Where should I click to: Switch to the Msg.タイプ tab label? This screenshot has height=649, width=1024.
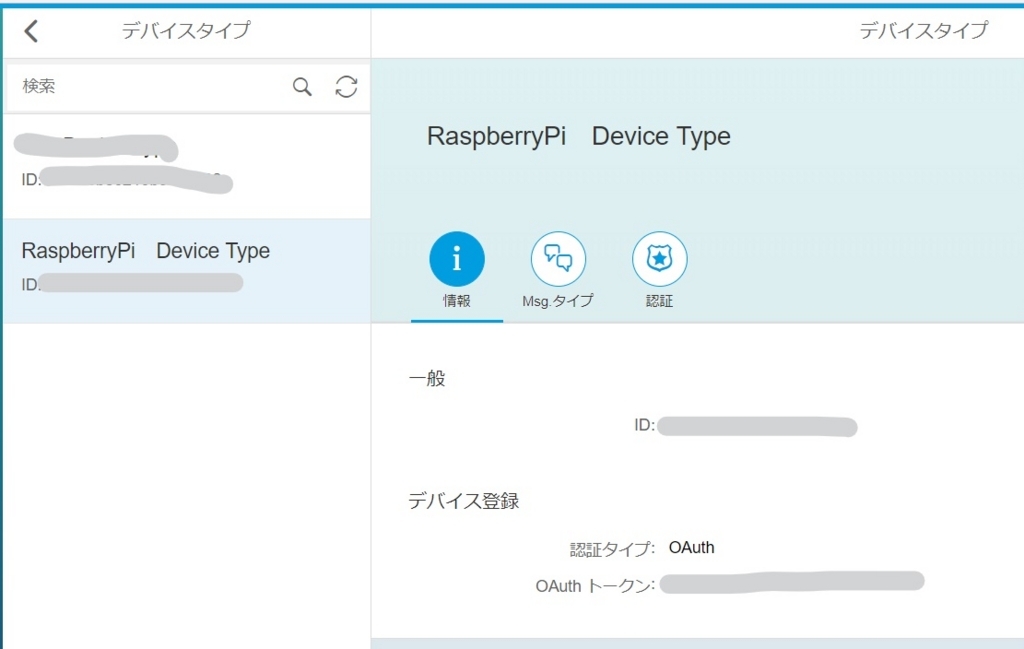pyautogui.click(x=558, y=301)
